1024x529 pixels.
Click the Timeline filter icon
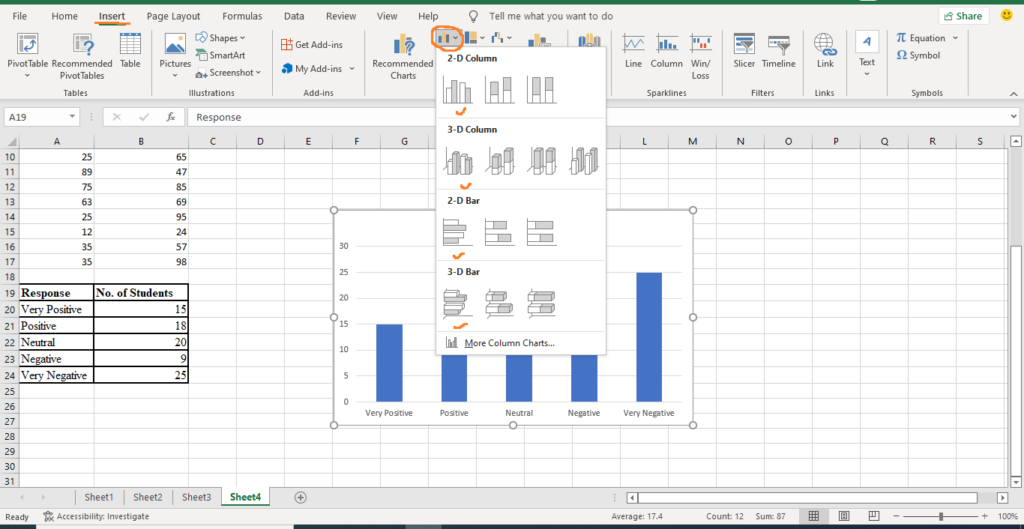[x=778, y=44]
